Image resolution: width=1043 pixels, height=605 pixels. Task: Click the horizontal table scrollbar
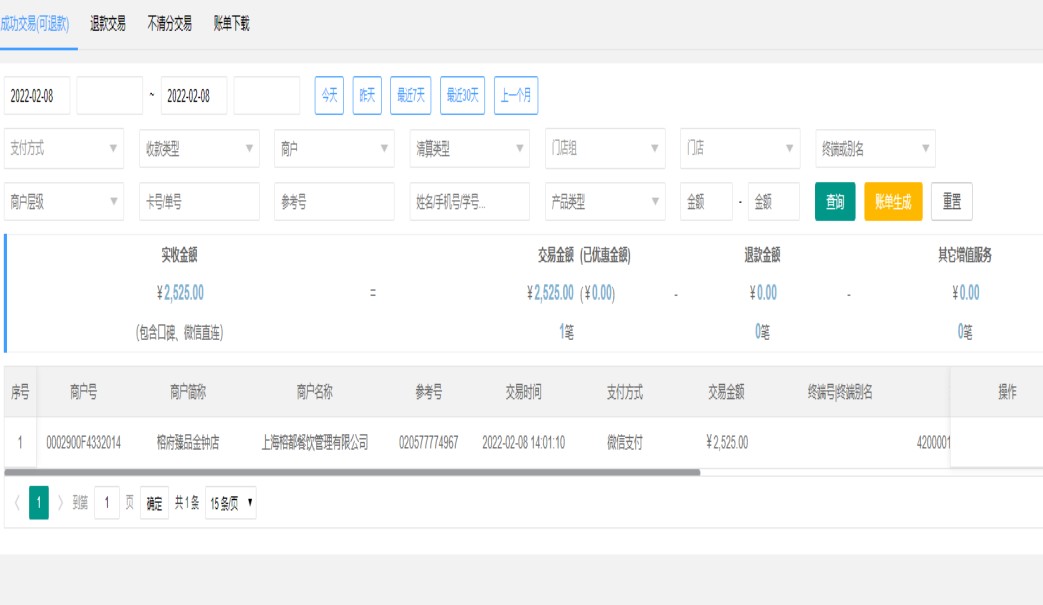pyautogui.click(x=352, y=472)
